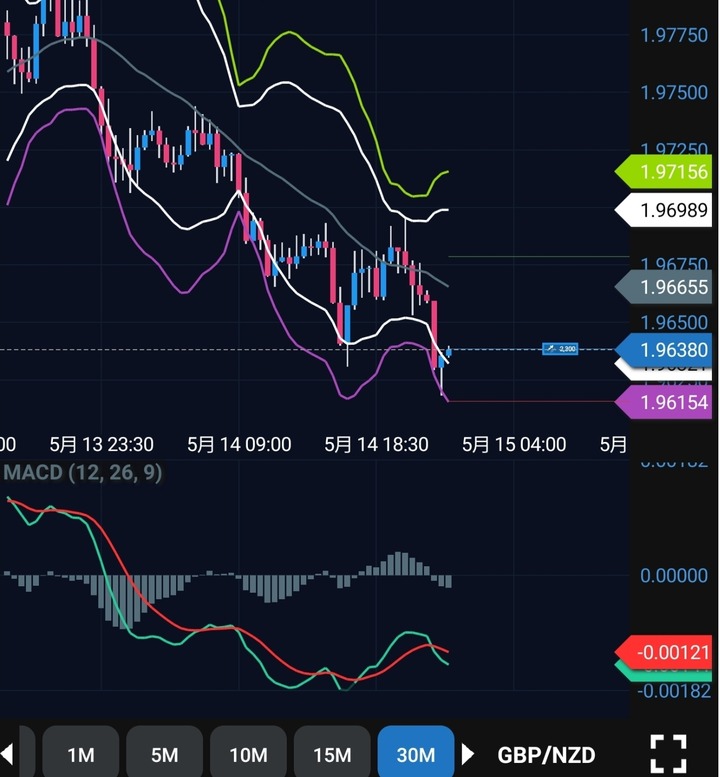The height and width of the screenshot is (777, 720).
Task: Tap the green 1.97156 upper band label
Action: [x=664, y=171]
